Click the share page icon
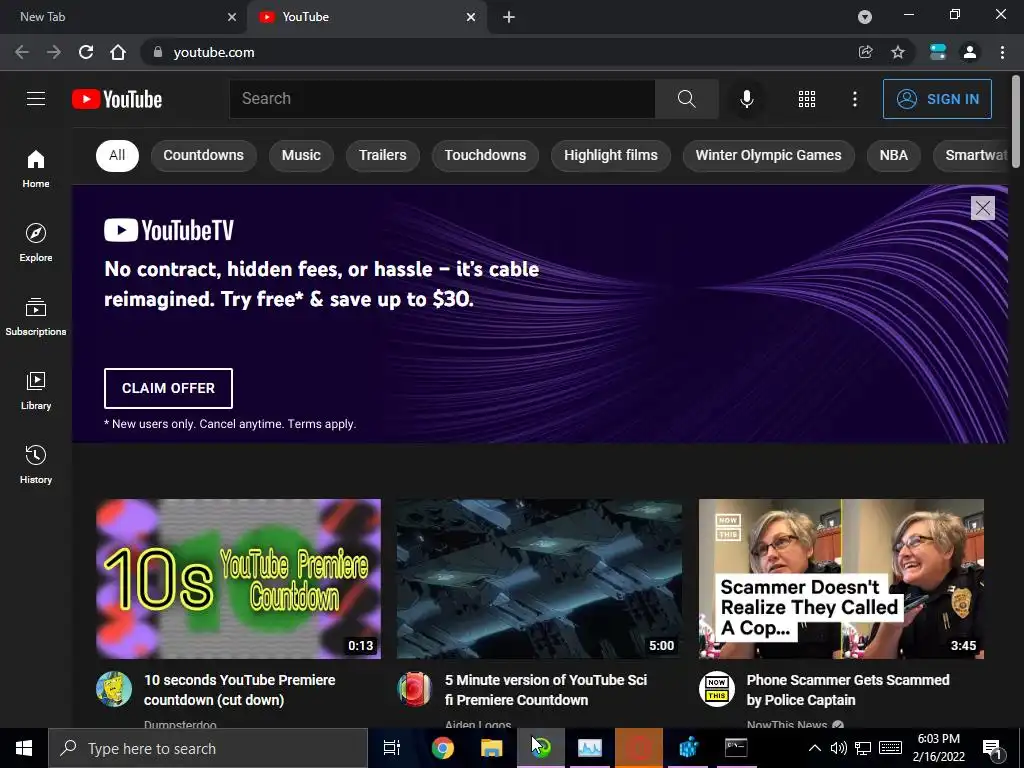 (x=865, y=52)
